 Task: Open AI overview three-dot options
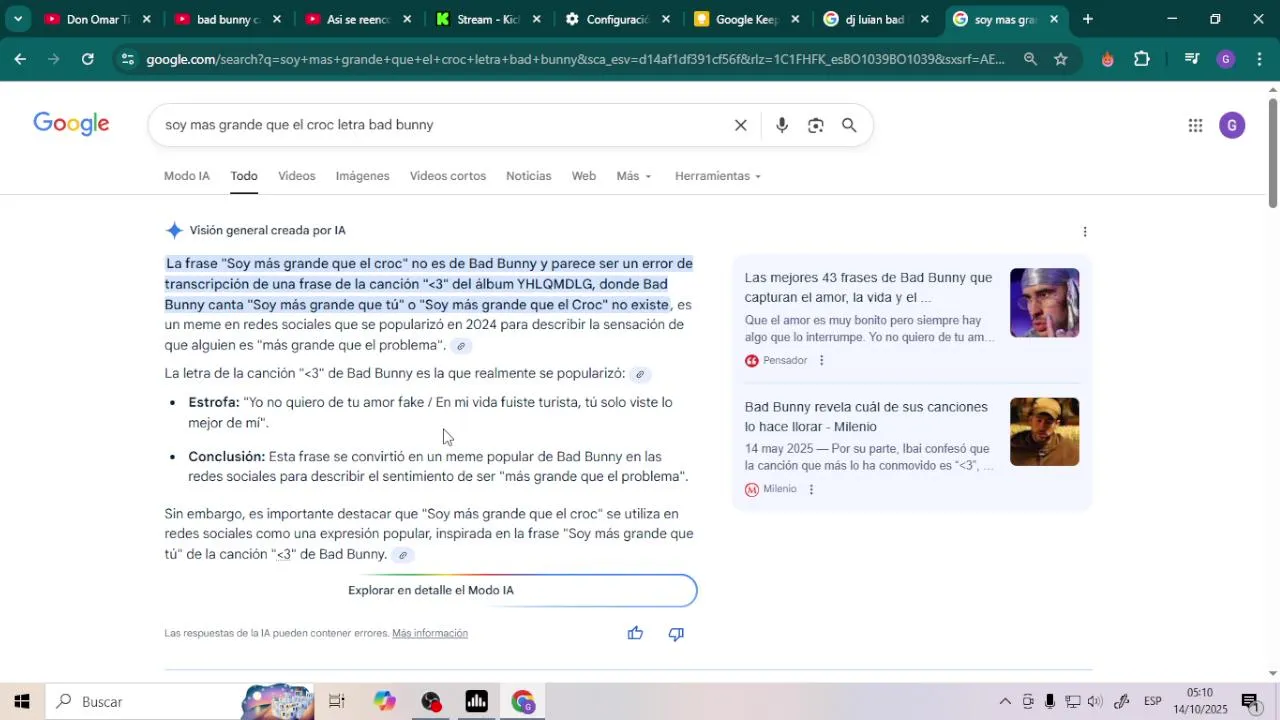point(1085,232)
